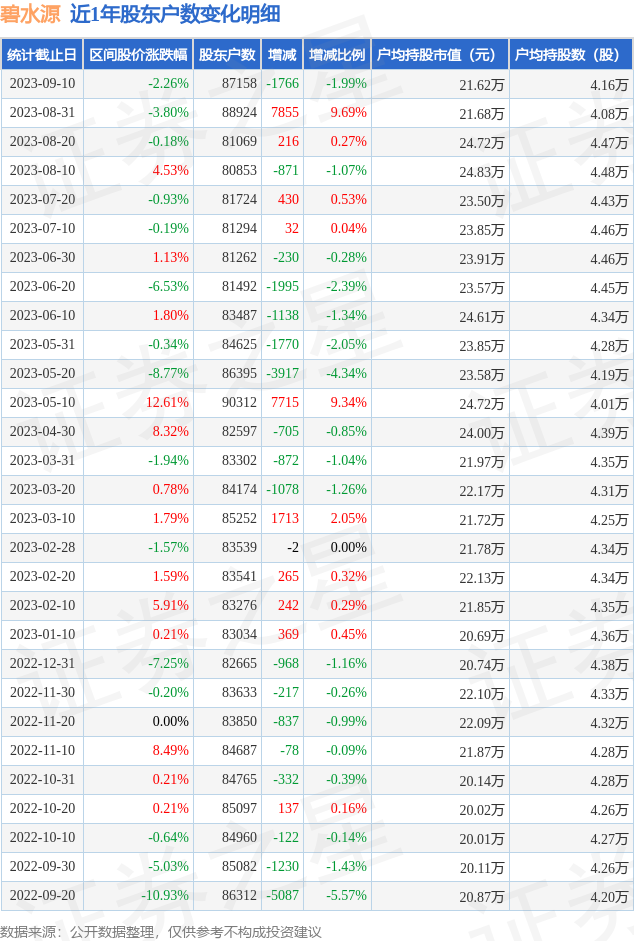Screen dimensions: 634x941
Task: Select date cell 2023-05-20
Action: click(x=43, y=373)
